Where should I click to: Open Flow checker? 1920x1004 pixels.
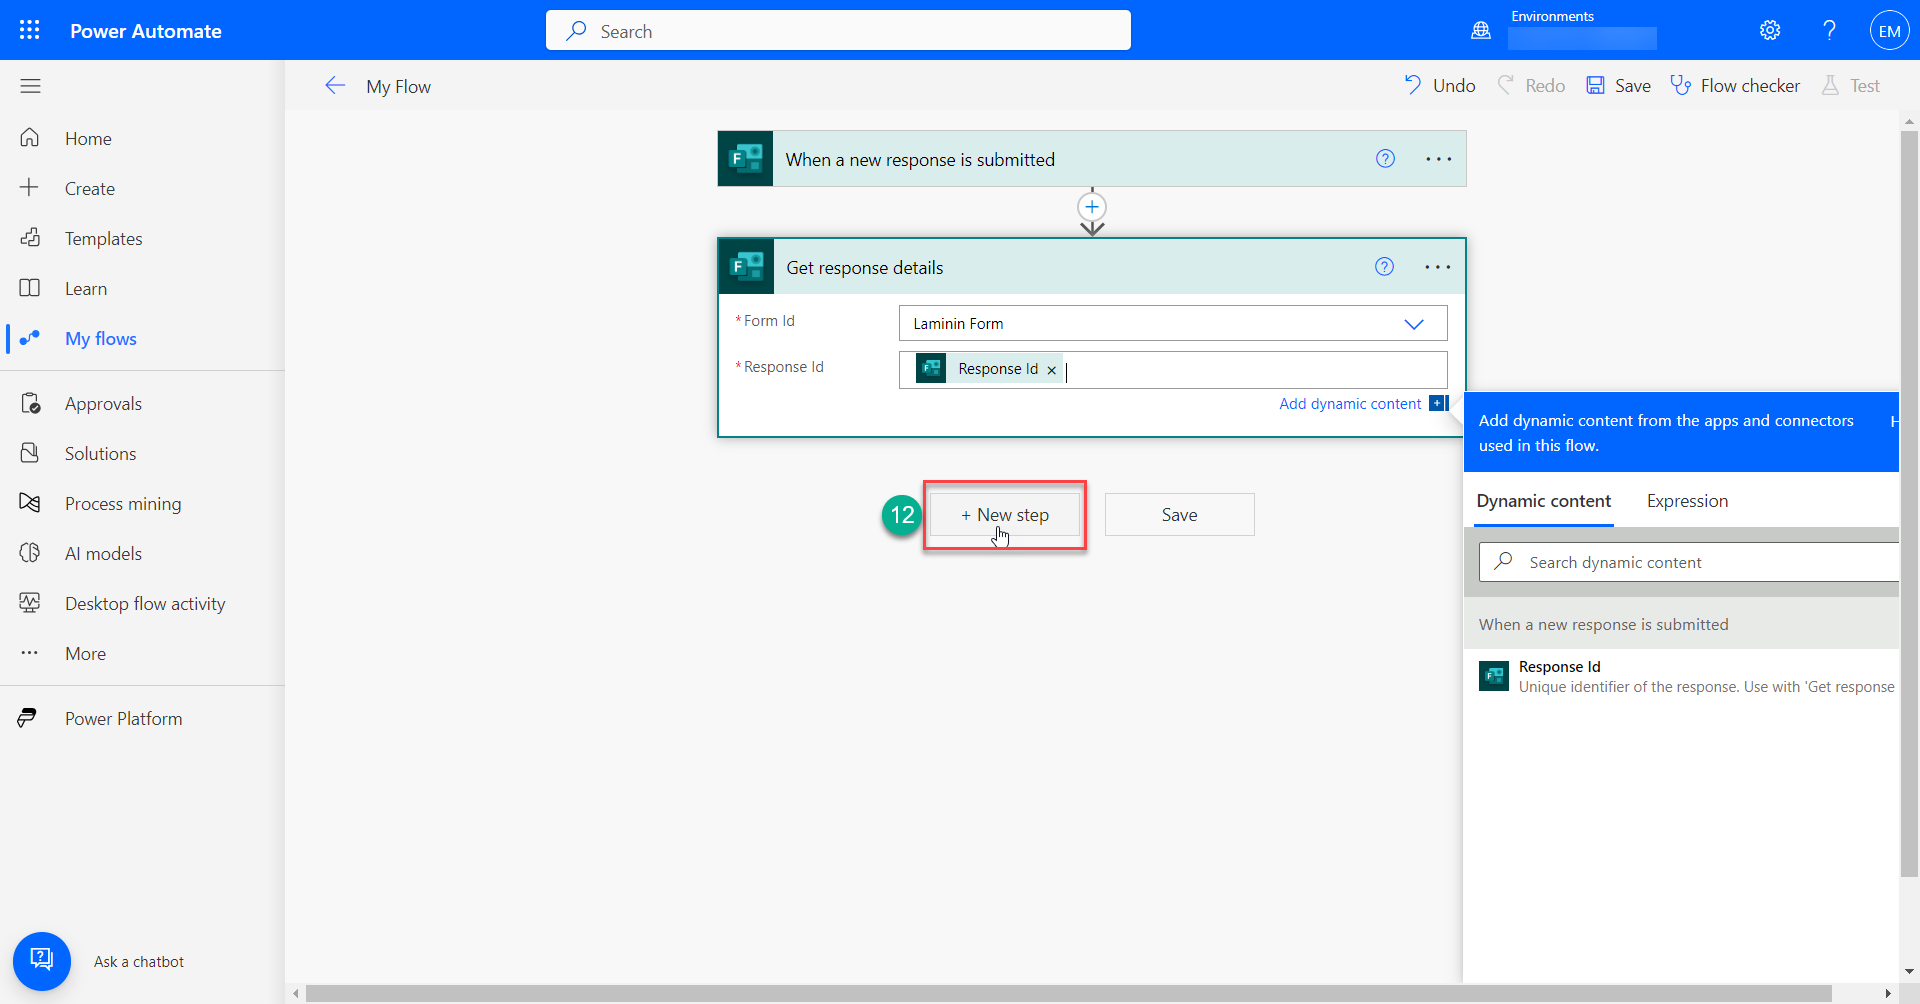click(1735, 86)
